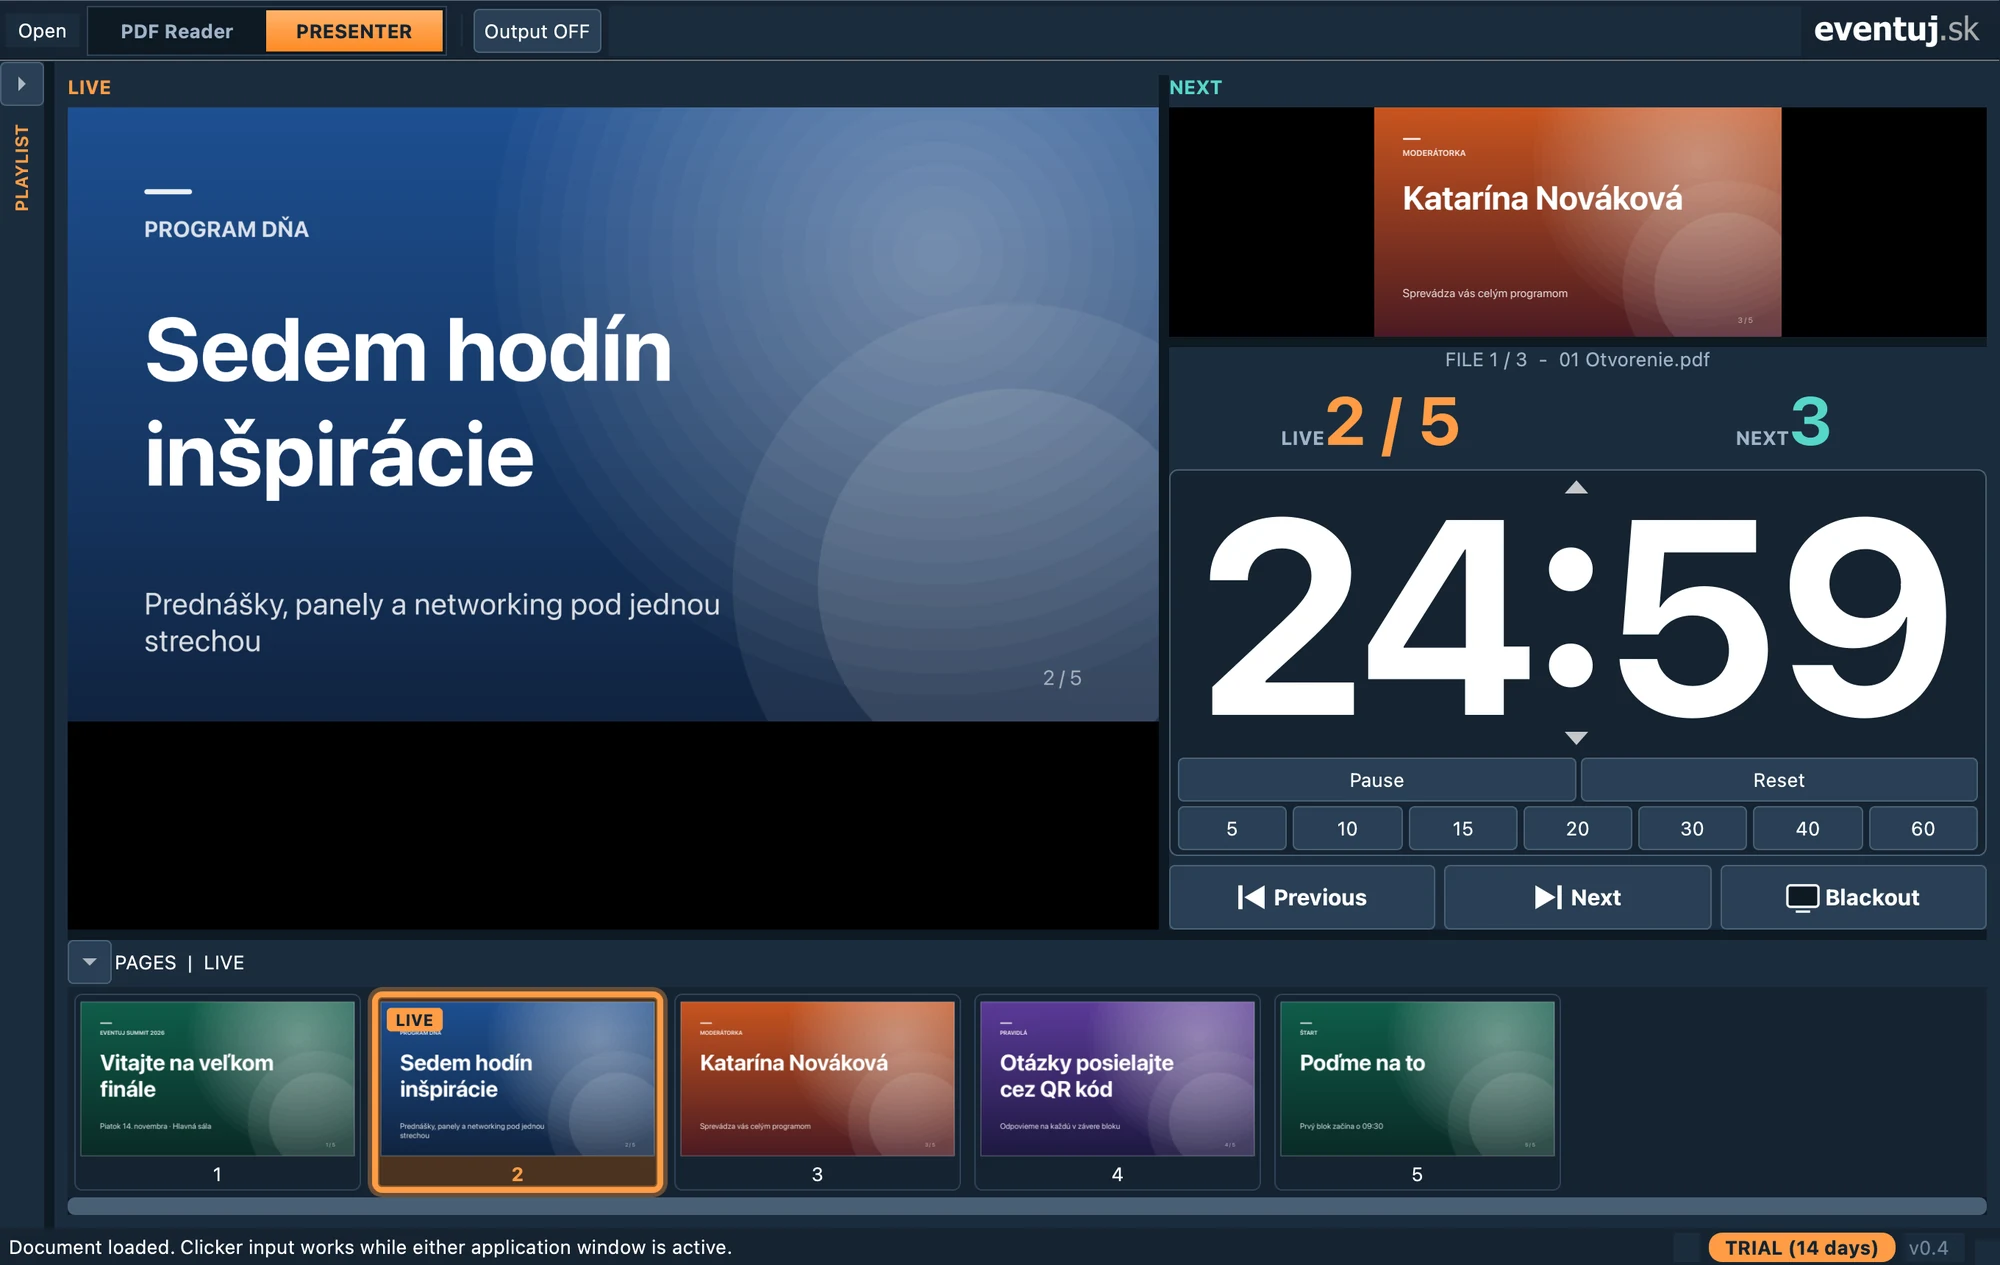This screenshot has height=1265, width=2000.
Task: Toggle Blackout screen output
Action: [x=1853, y=898]
